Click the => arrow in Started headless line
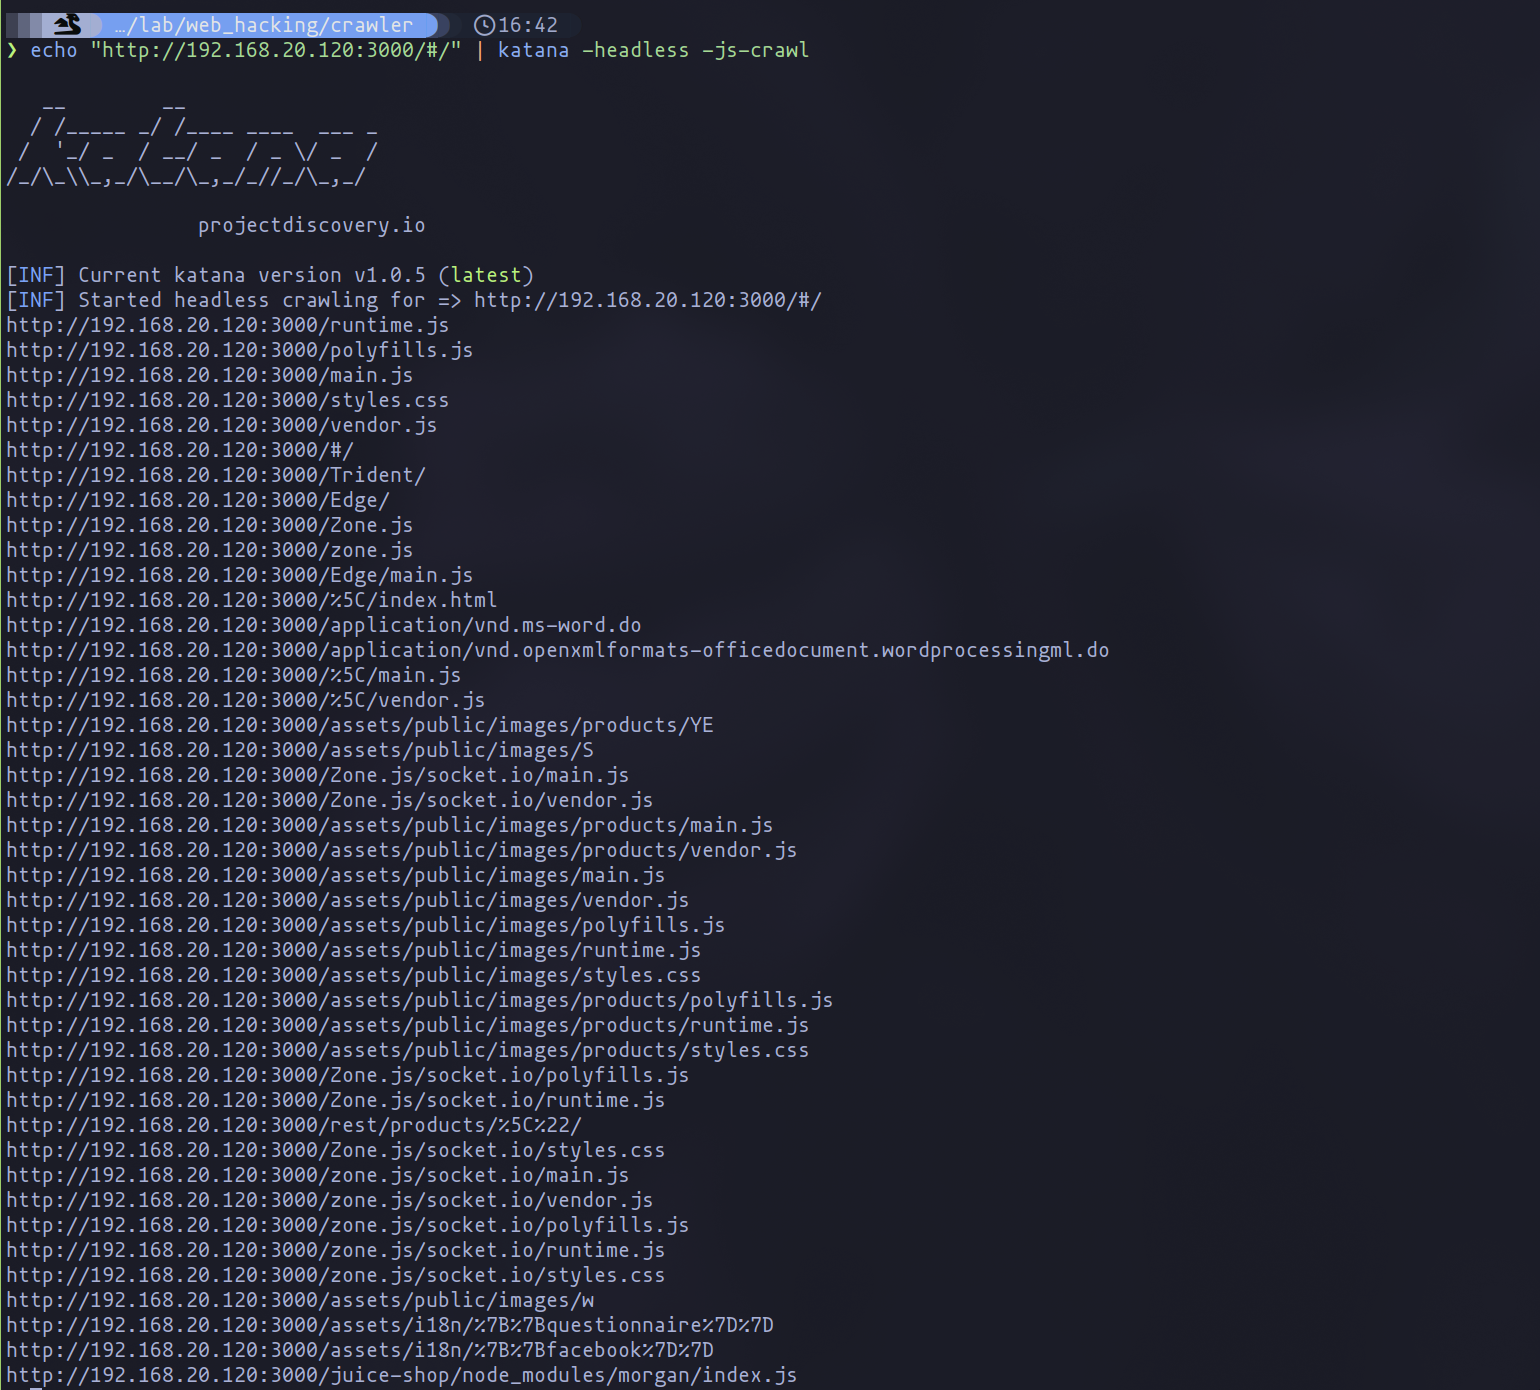Viewport: 1540px width, 1390px height. pyautogui.click(x=449, y=300)
